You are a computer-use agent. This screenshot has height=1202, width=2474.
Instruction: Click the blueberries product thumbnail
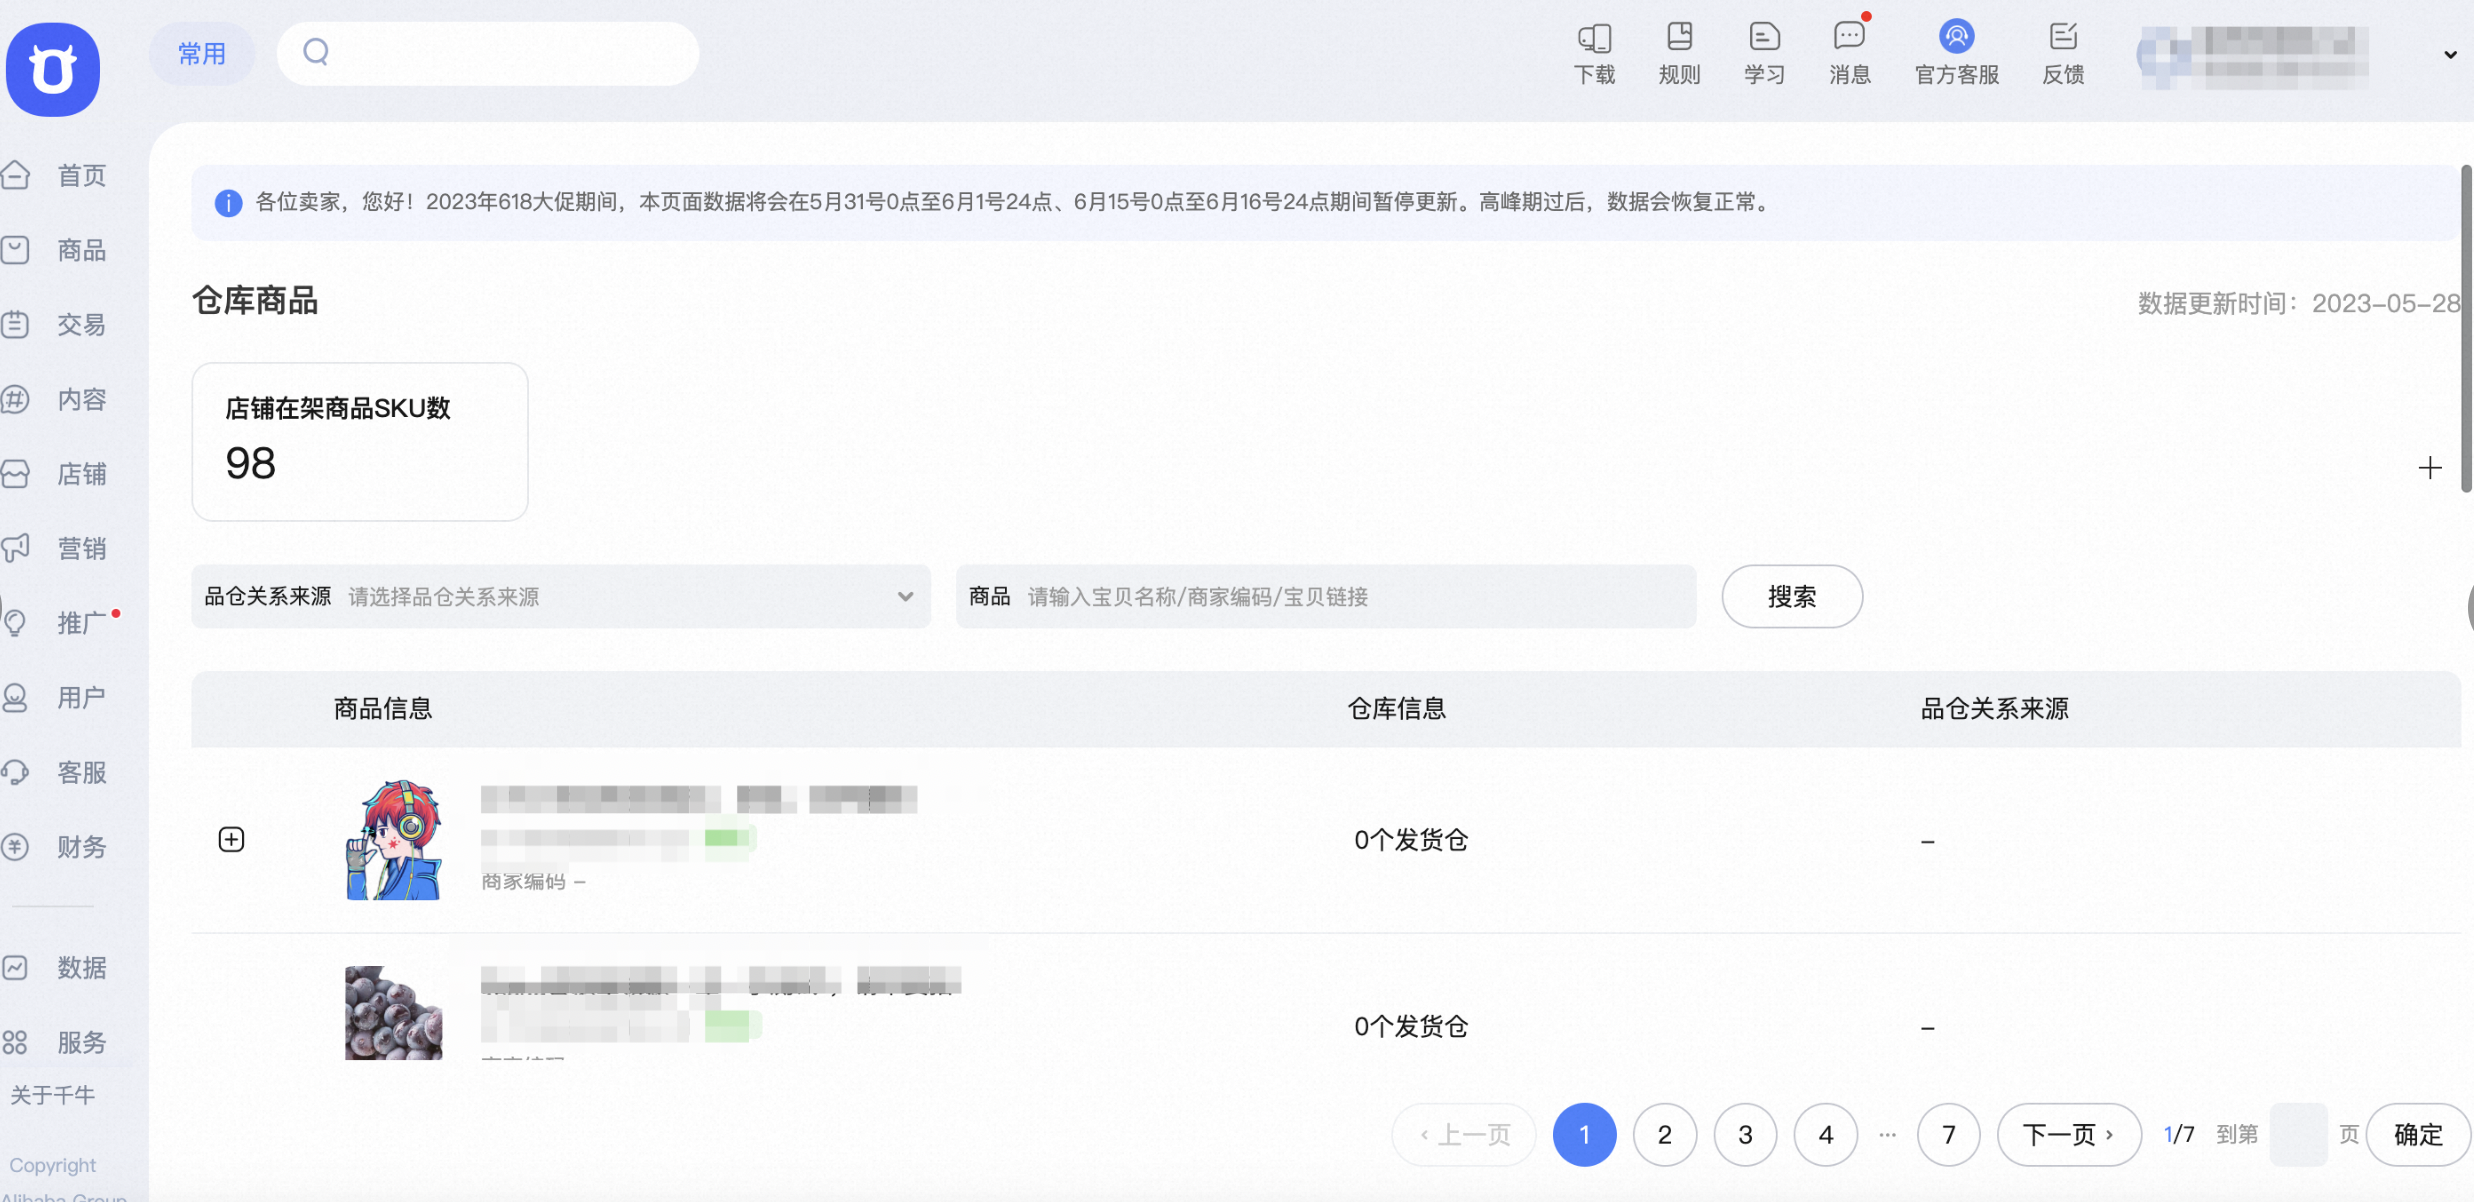393,1013
